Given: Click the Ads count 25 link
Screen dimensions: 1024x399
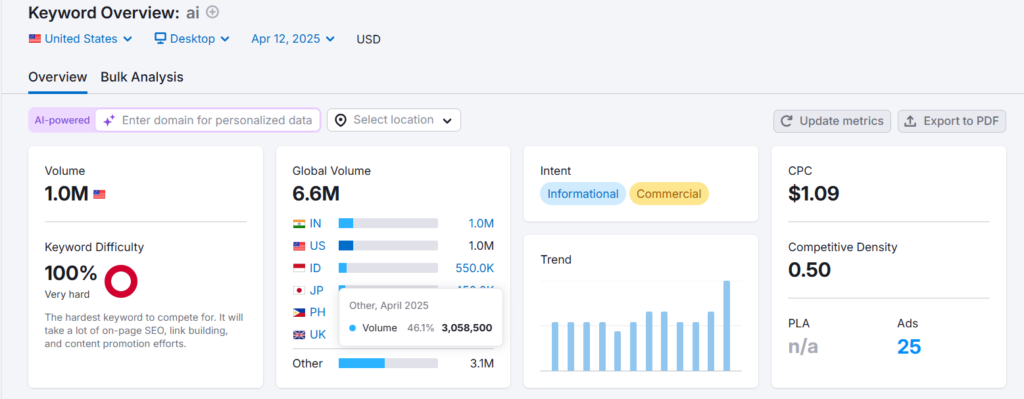Looking at the screenshot, I should point(909,347).
